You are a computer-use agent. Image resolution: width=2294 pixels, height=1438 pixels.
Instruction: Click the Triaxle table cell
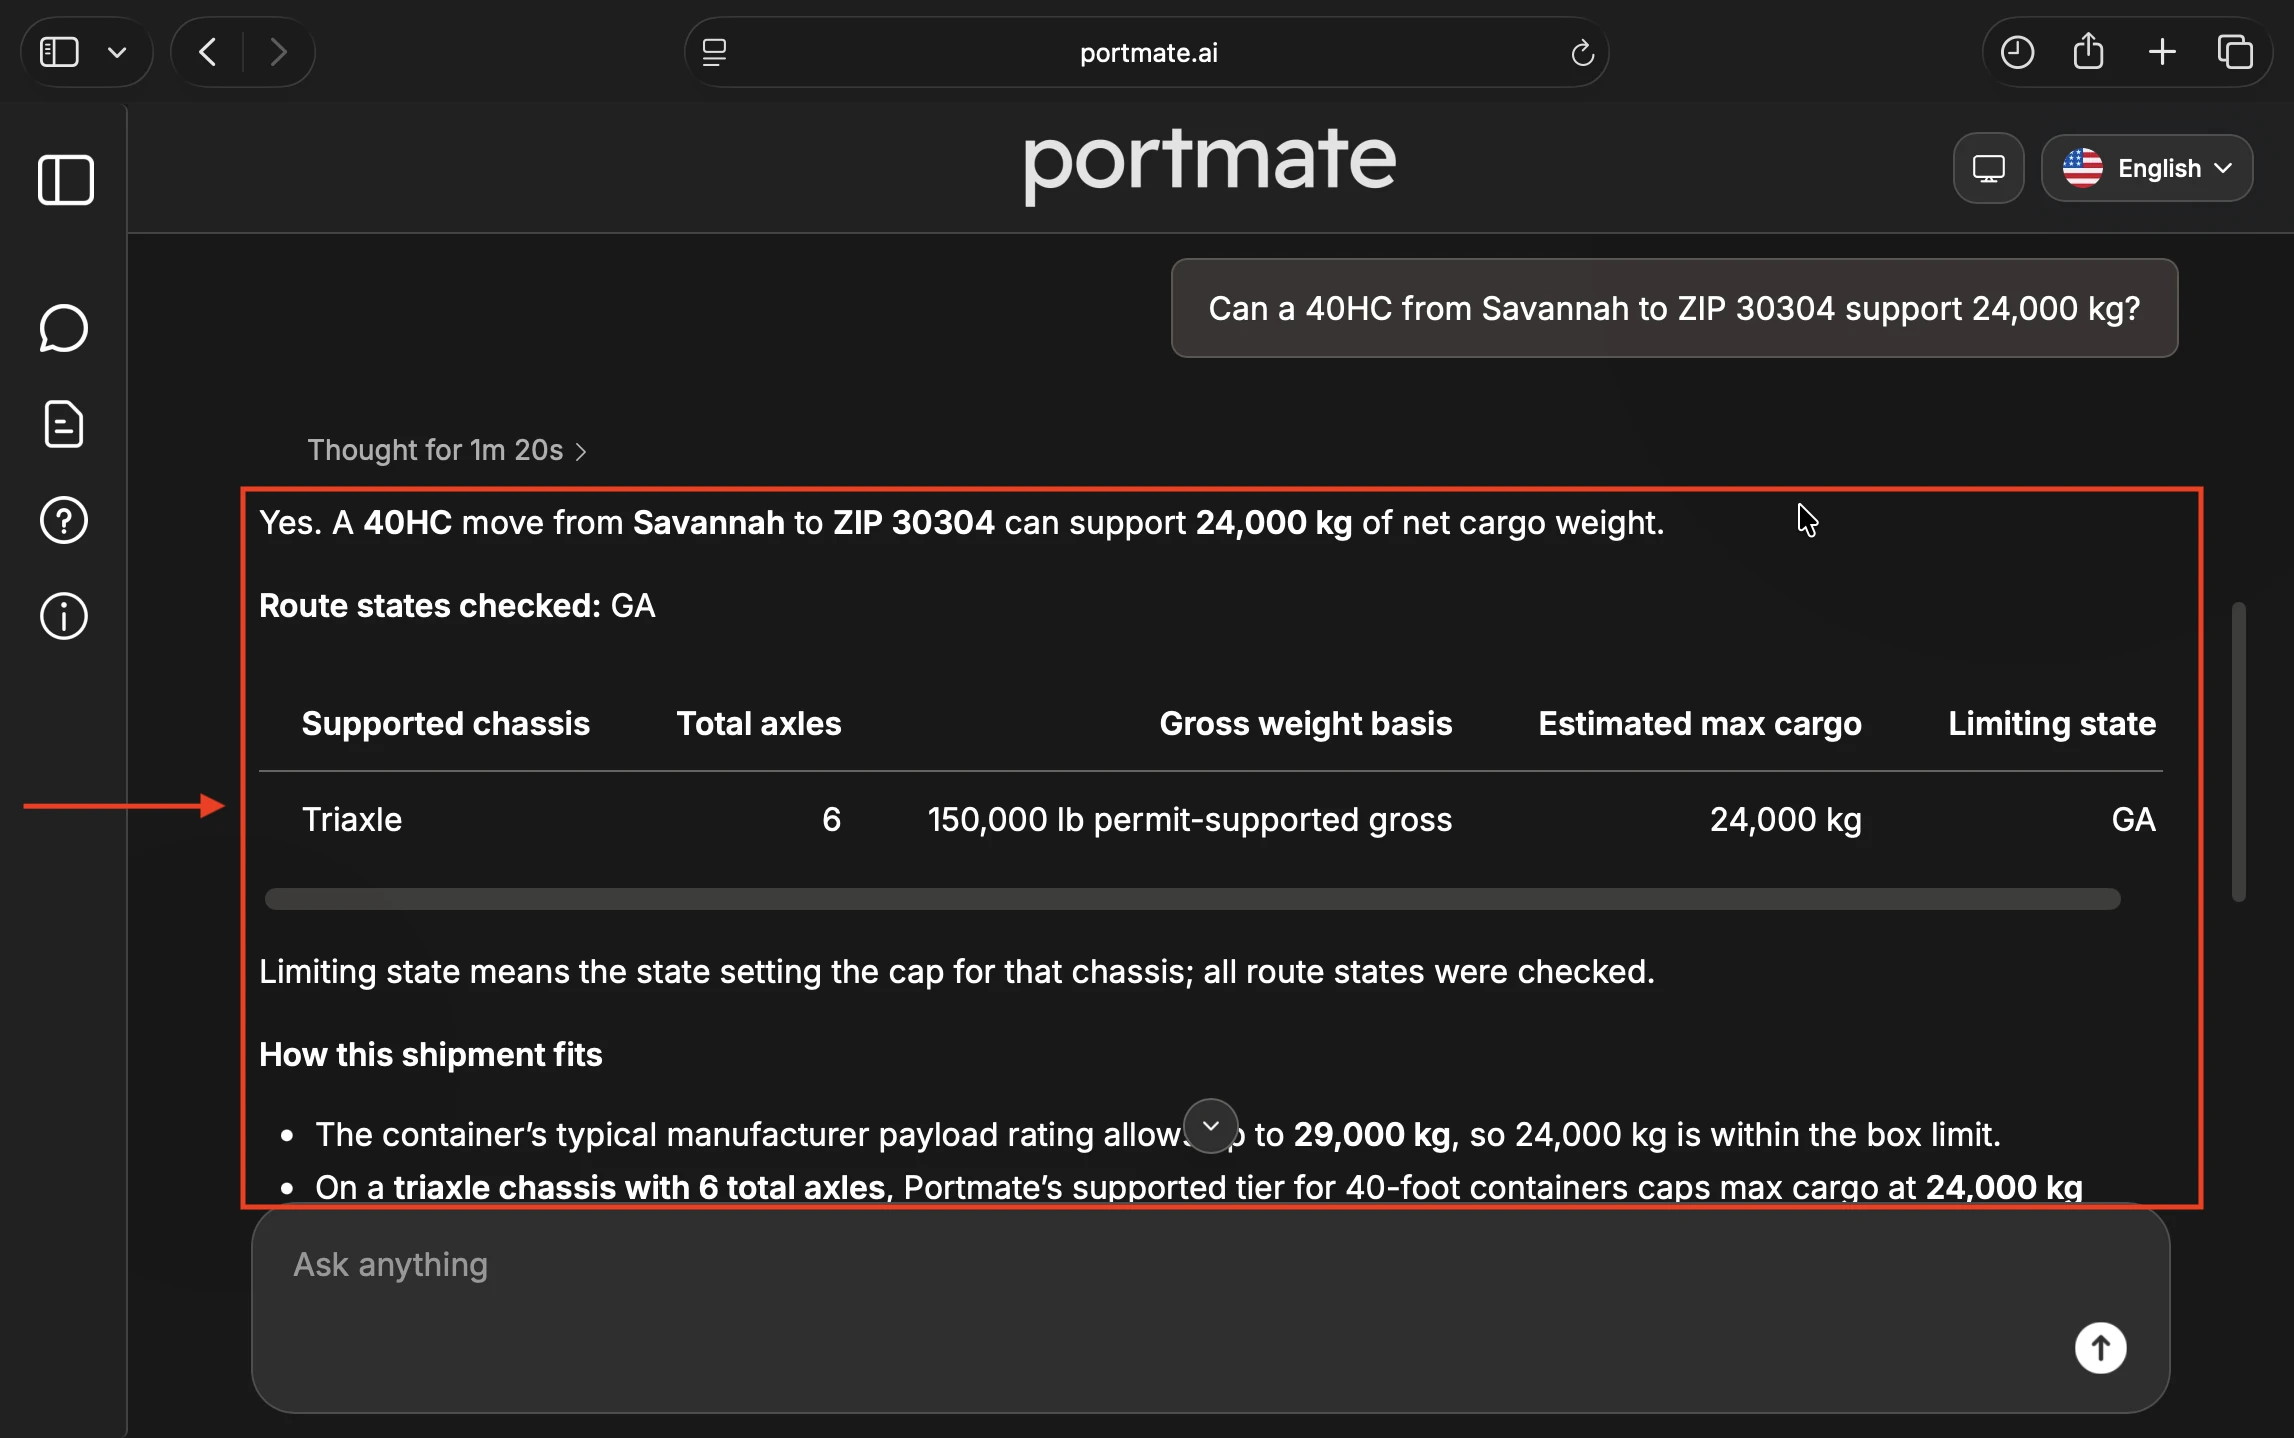352,819
